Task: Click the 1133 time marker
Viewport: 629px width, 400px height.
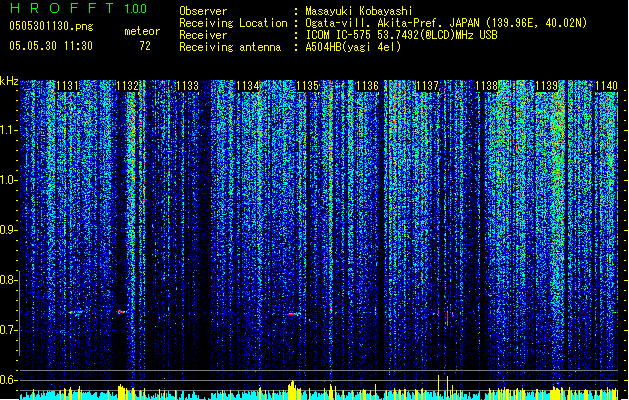Action: [x=188, y=86]
